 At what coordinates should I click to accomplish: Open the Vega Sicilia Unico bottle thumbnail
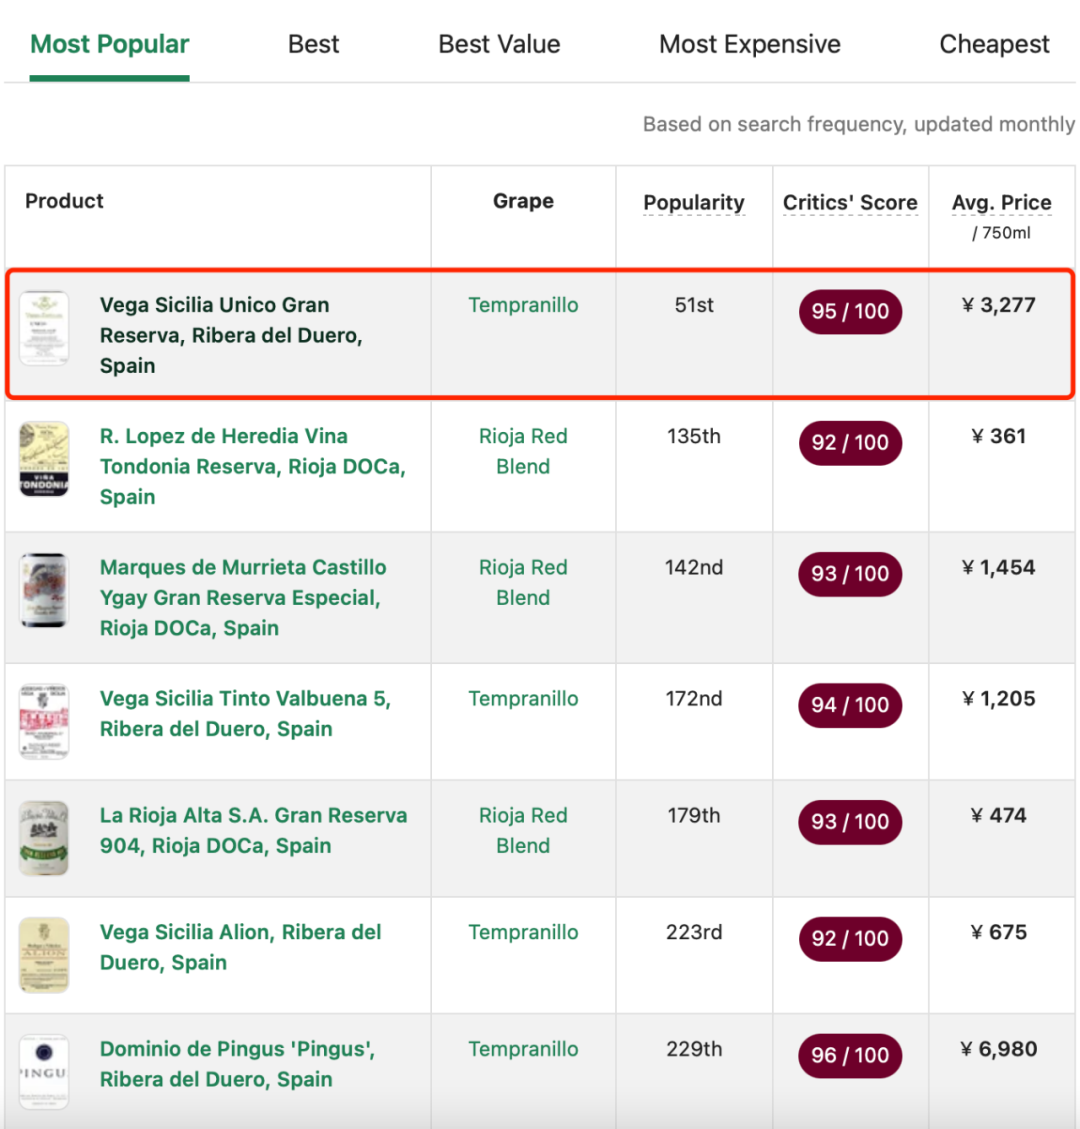click(x=44, y=328)
